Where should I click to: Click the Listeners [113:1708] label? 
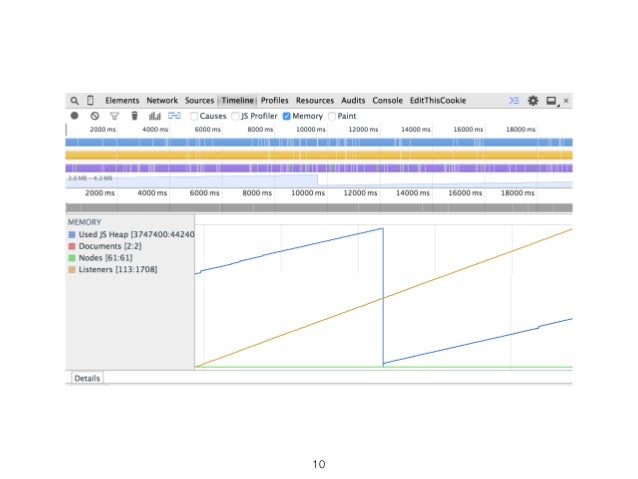[118, 269]
